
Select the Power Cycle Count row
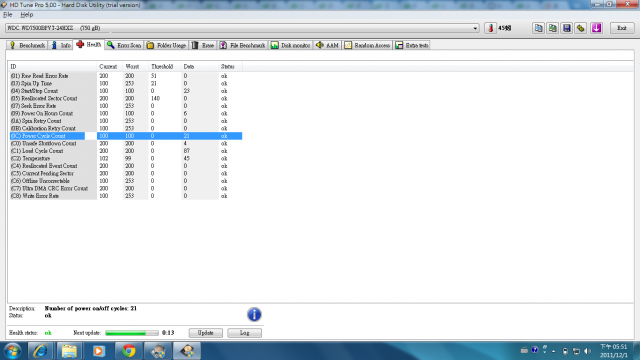[x=126, y=136]
